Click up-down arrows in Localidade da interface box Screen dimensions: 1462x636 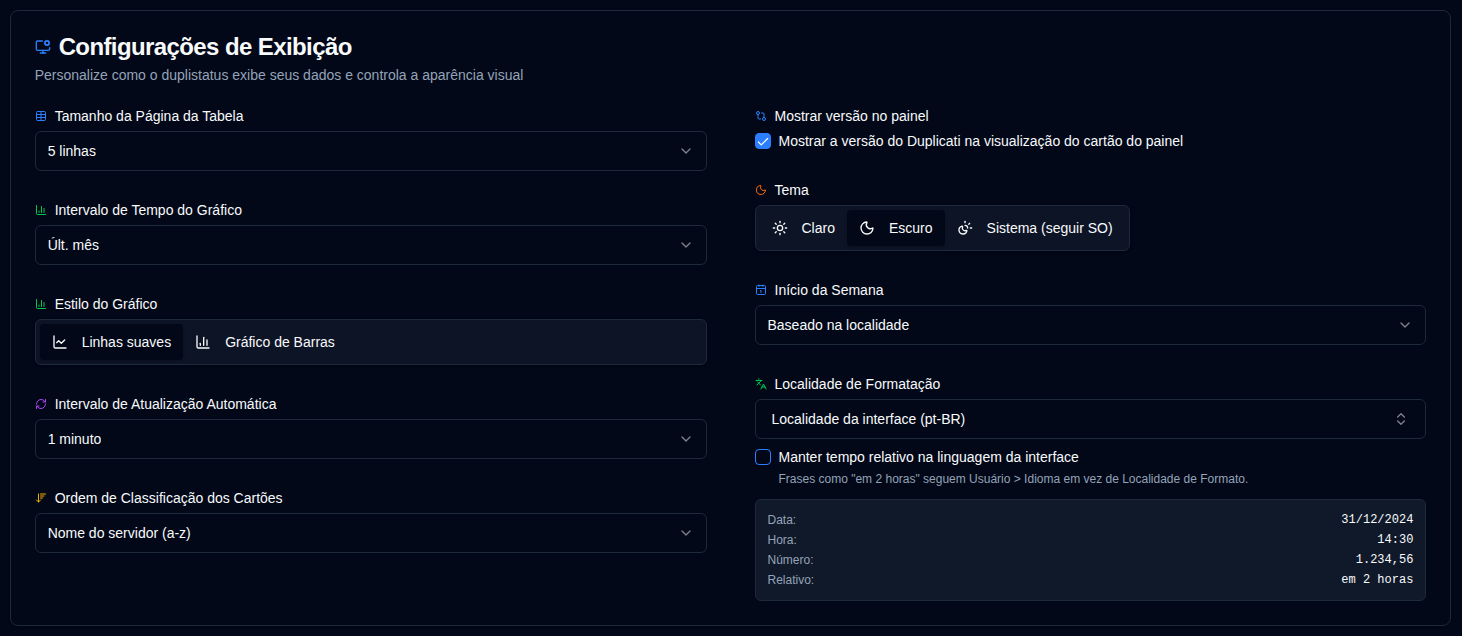[x=1401, y=419]
